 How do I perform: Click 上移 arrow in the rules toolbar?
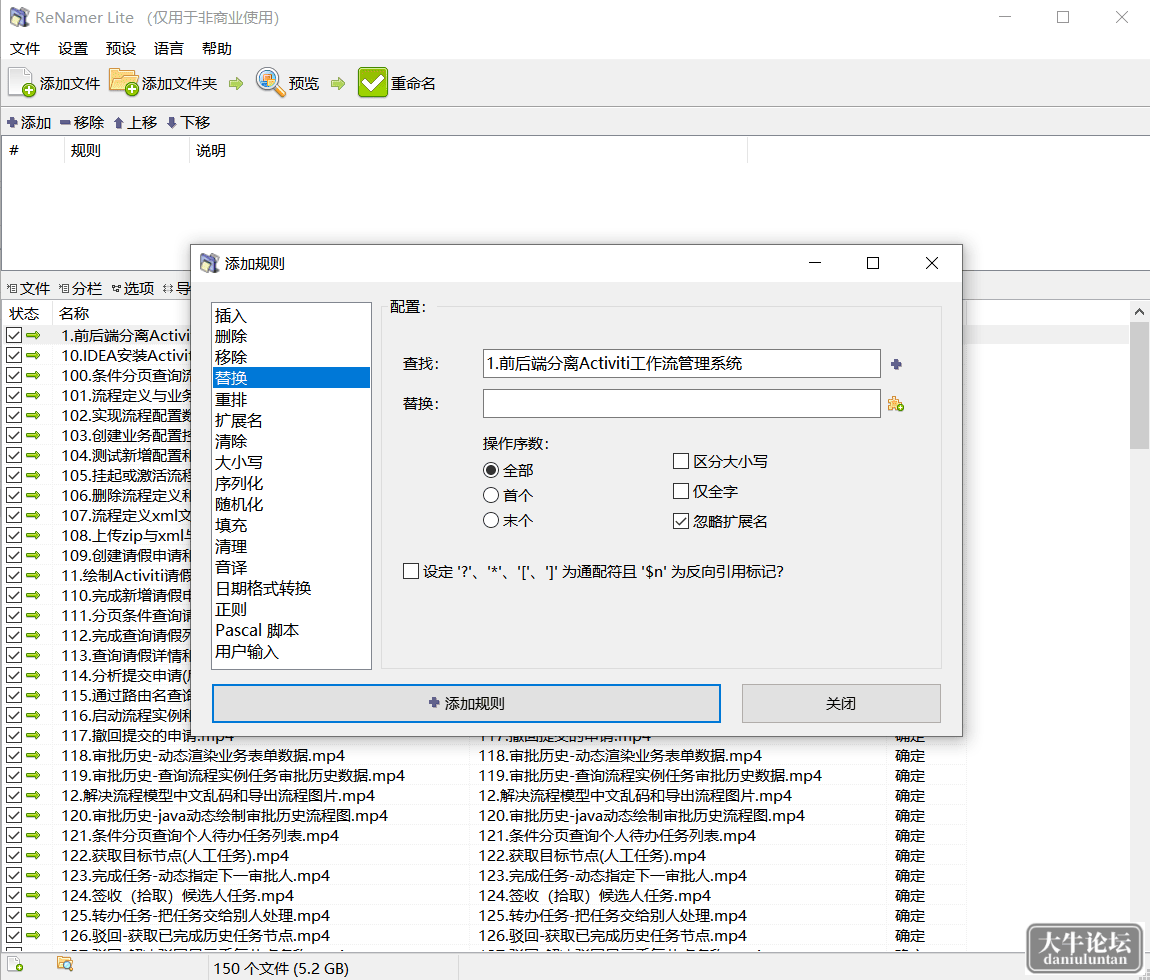pos(136,122)
